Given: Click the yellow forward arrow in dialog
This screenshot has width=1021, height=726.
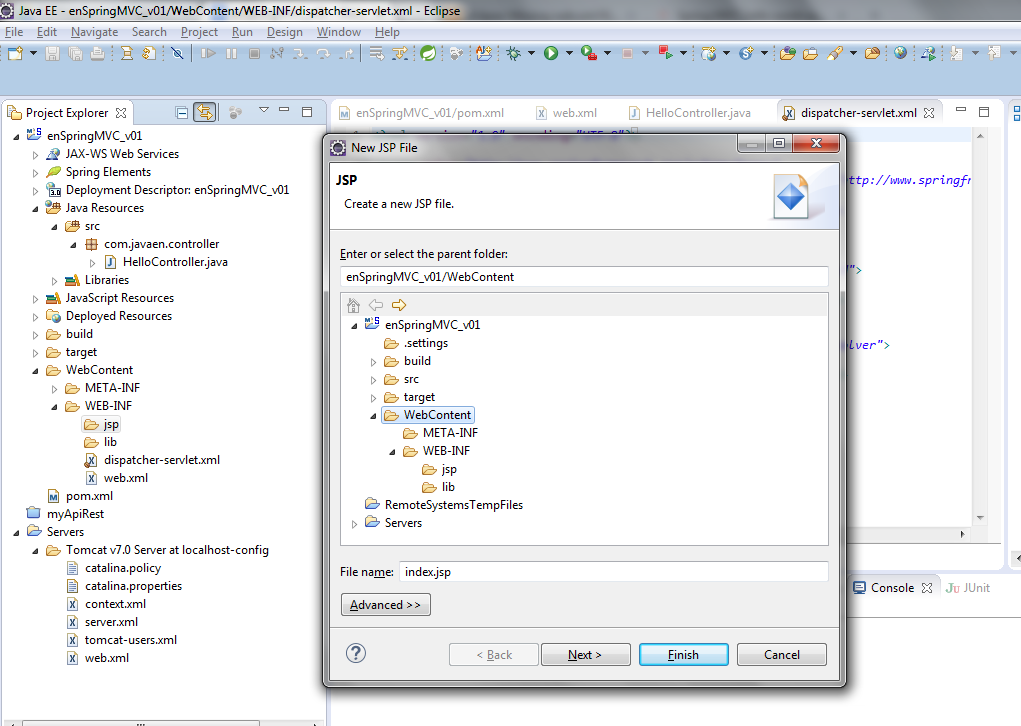Looking at the screenshot, I should click(399, 305).
